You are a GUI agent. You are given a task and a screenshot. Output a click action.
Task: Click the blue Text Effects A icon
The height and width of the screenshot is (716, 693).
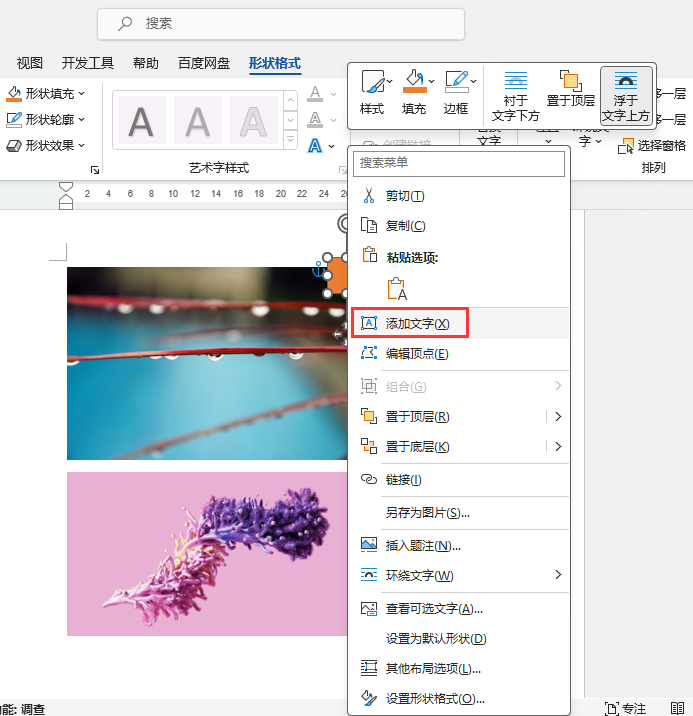[315, 146]
